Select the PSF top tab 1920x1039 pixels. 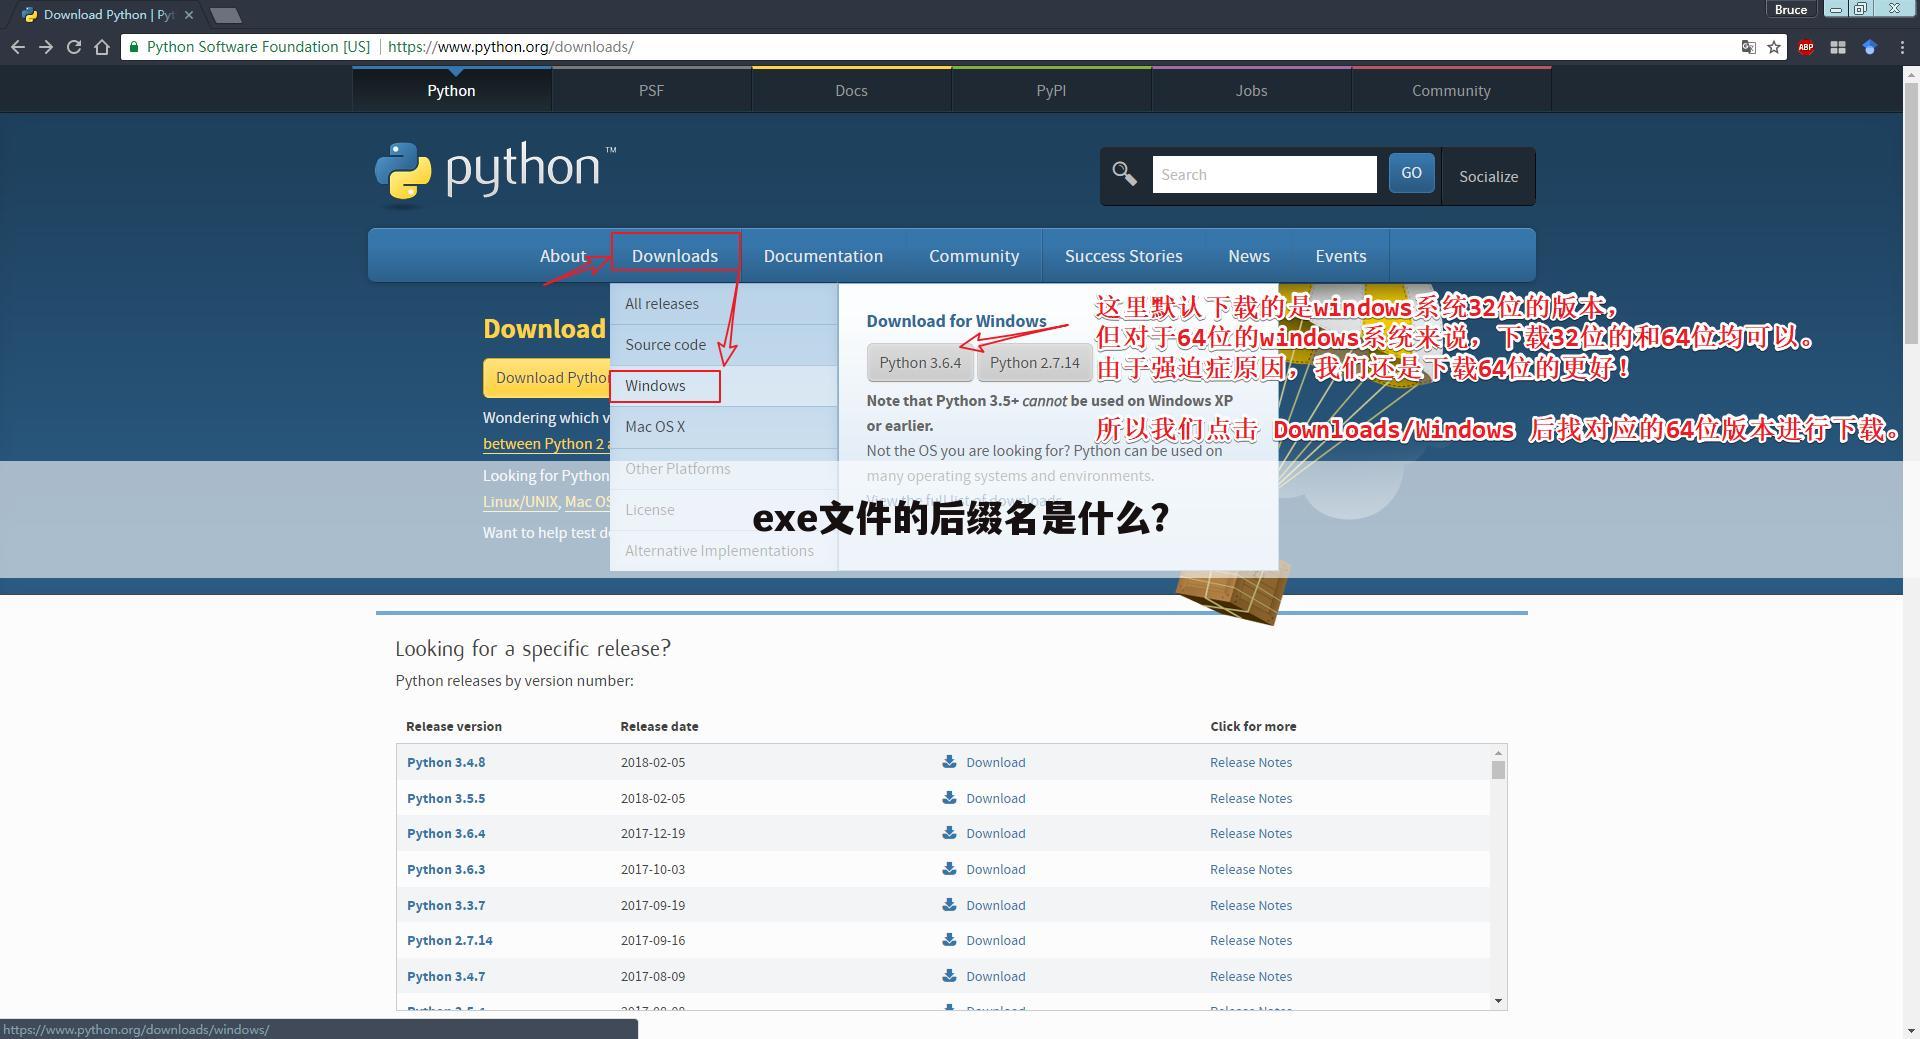point(652,90)
